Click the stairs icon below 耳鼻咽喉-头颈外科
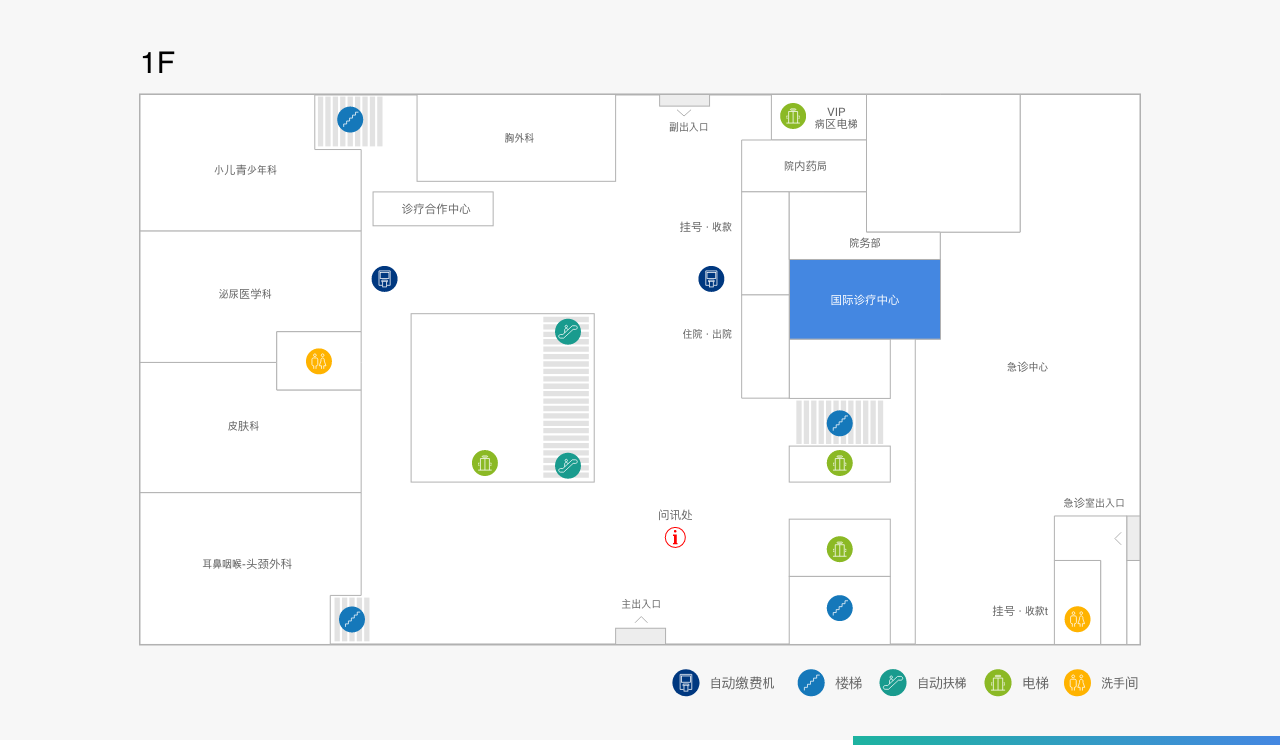The height and width of the screenshot is (745, 1280). (x=351, y=619)
